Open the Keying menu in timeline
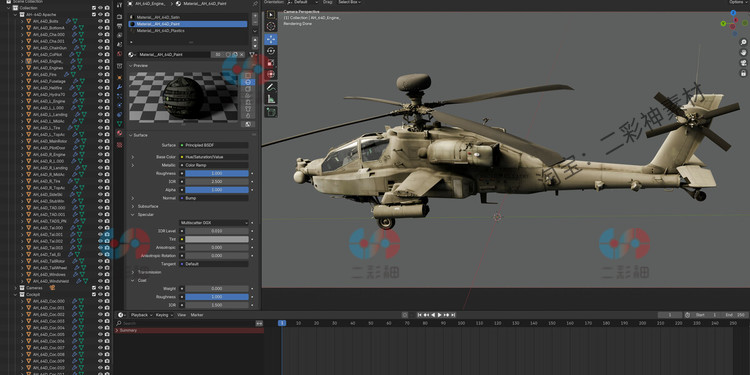 tap(164, 315)
